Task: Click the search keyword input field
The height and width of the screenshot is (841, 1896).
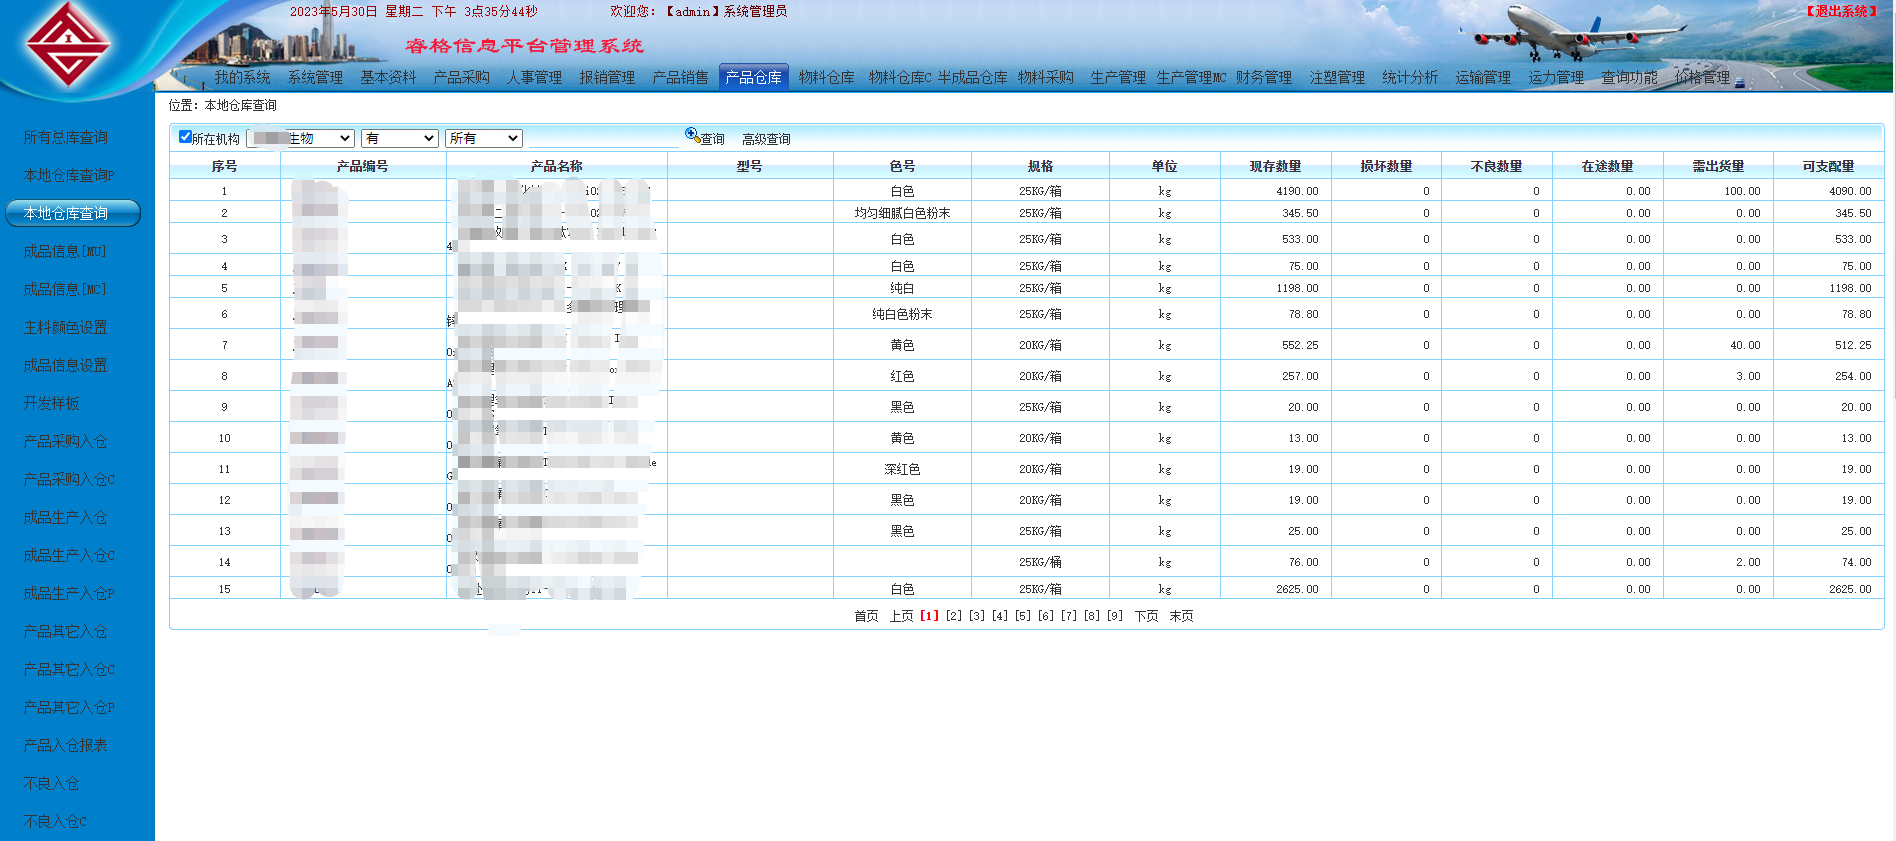Action: pos(603,139)
